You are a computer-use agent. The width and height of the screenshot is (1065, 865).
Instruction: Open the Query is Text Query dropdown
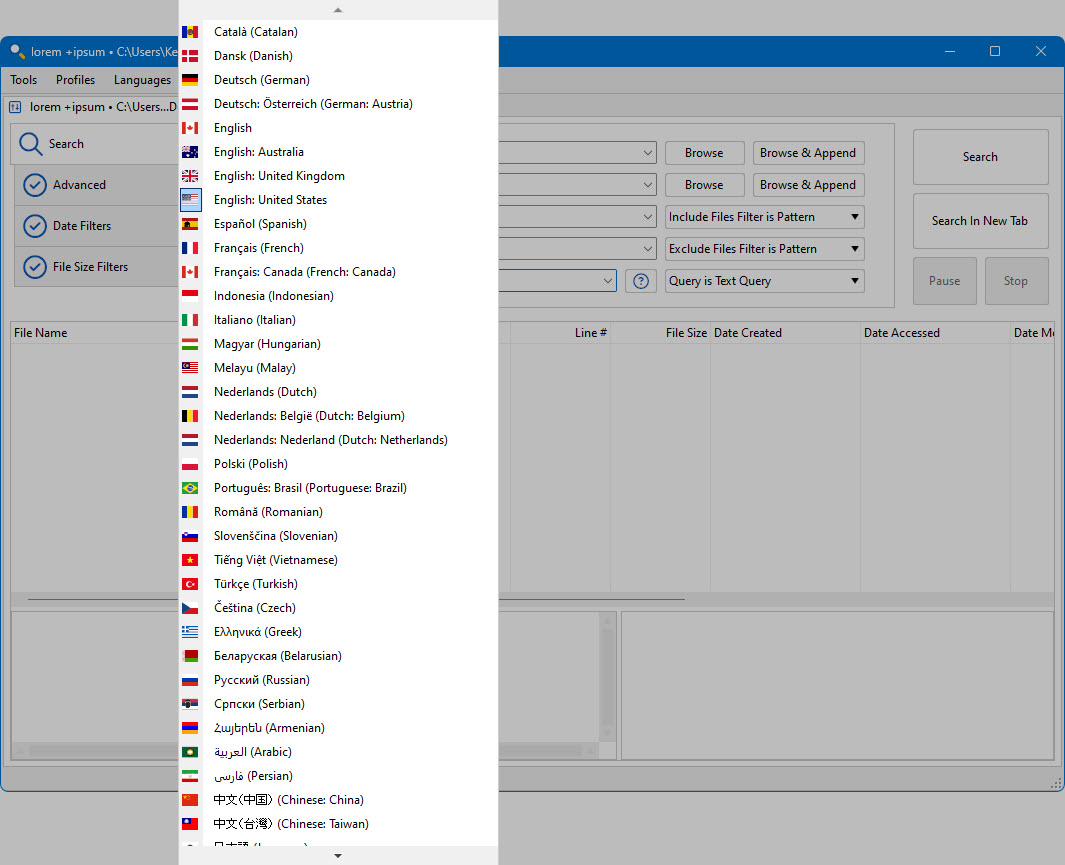tap(764, 281)
